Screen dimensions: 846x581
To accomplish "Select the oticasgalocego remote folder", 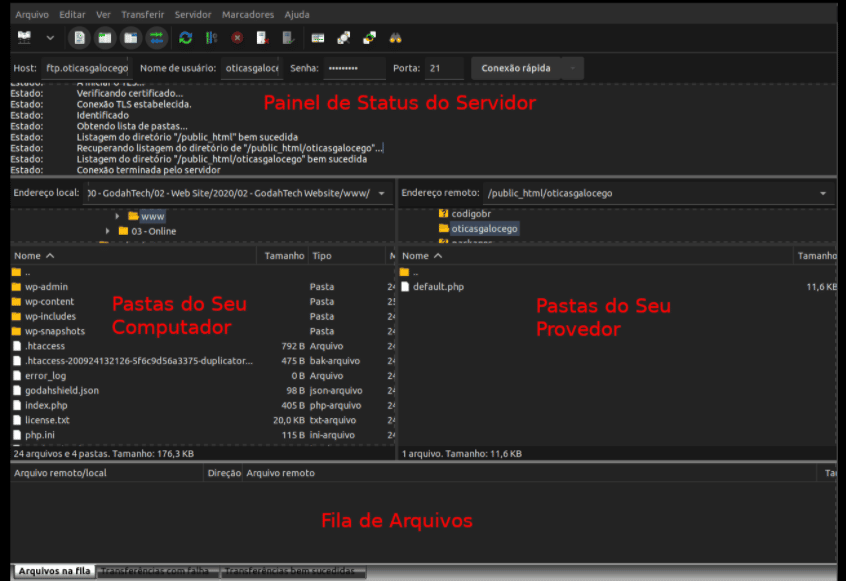I will pyautogui.click(x=478, y=229).
